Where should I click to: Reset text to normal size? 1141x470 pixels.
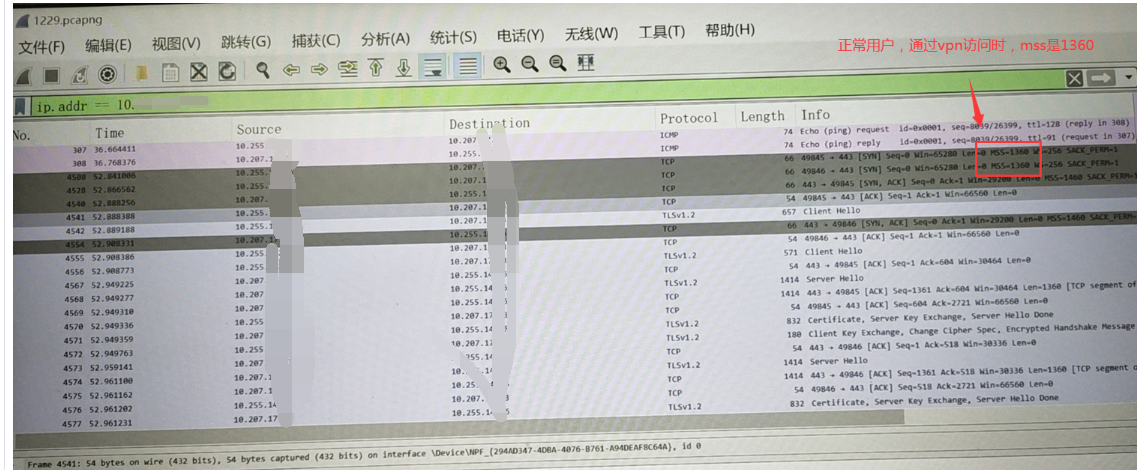[558, 64]
